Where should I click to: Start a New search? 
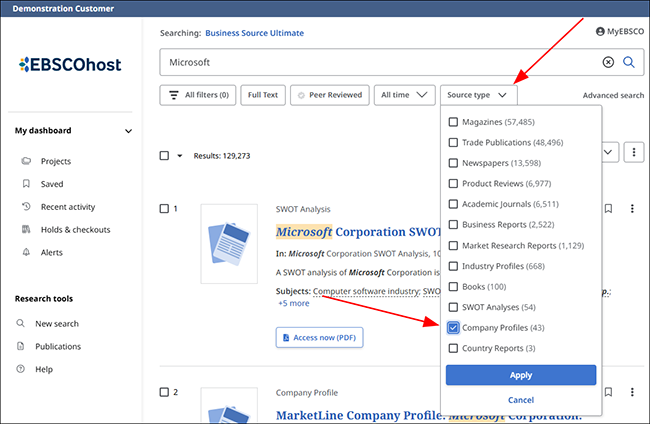[57, 324]
